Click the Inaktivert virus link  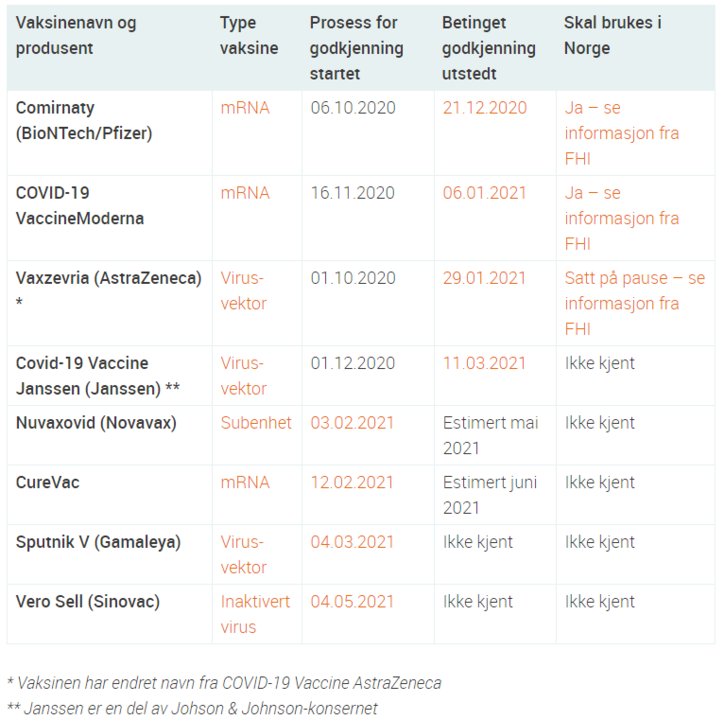tap(255, 614)
